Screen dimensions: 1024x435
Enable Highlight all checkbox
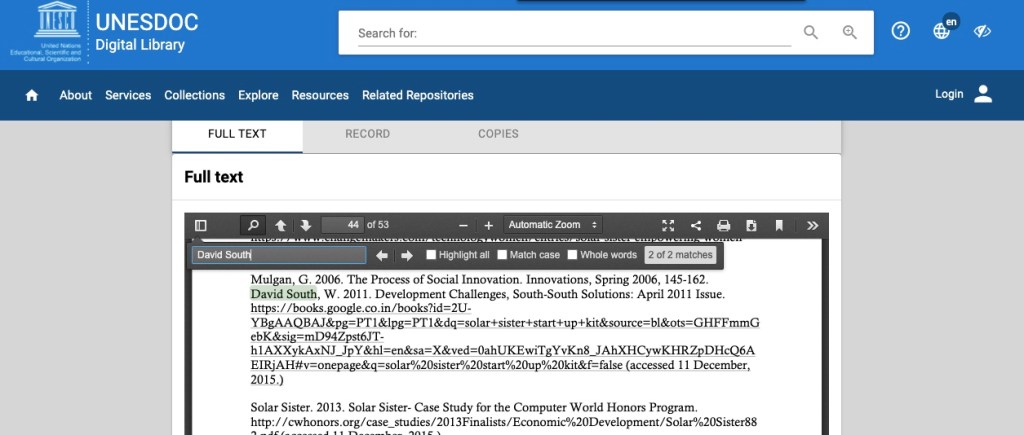[x=432, y=255]
